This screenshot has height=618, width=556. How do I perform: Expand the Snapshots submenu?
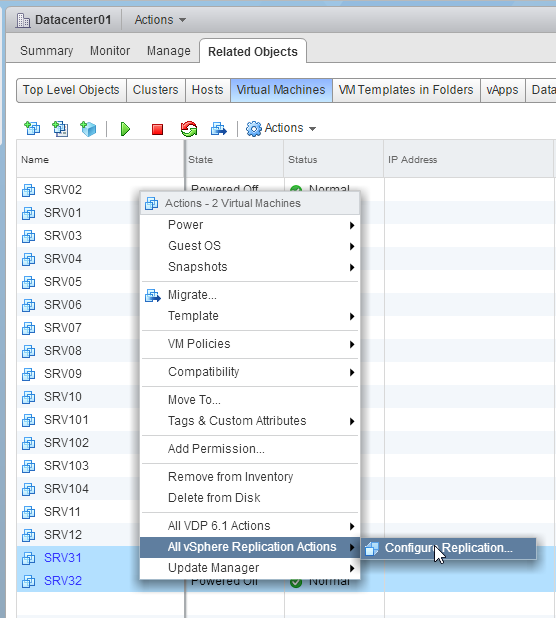[250, 267]
